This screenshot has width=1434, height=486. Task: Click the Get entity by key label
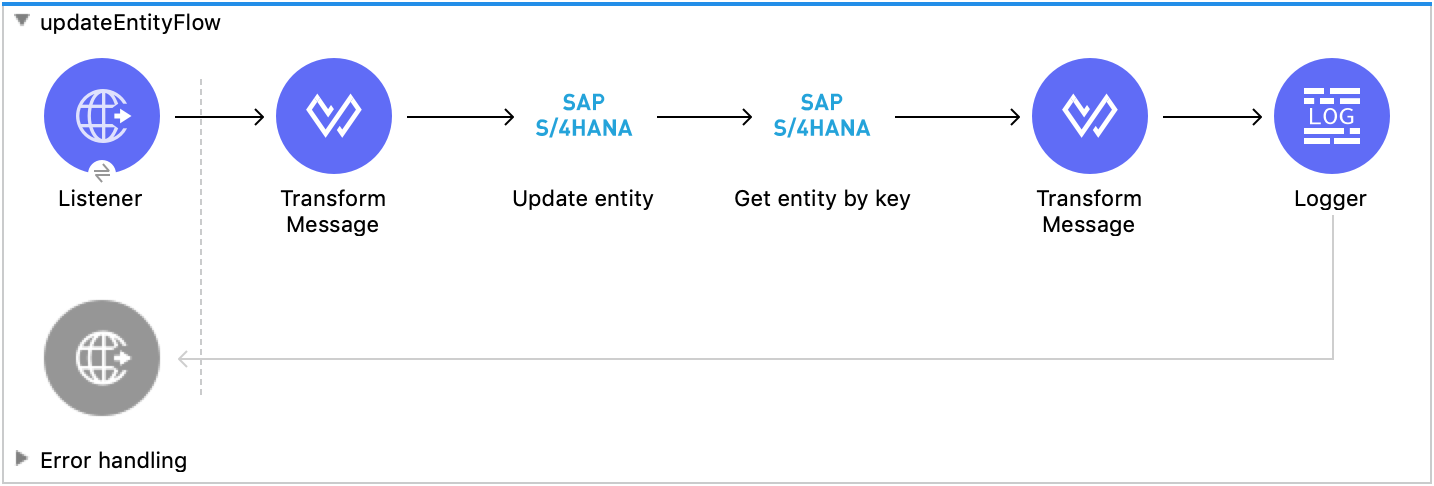(822, 198)
